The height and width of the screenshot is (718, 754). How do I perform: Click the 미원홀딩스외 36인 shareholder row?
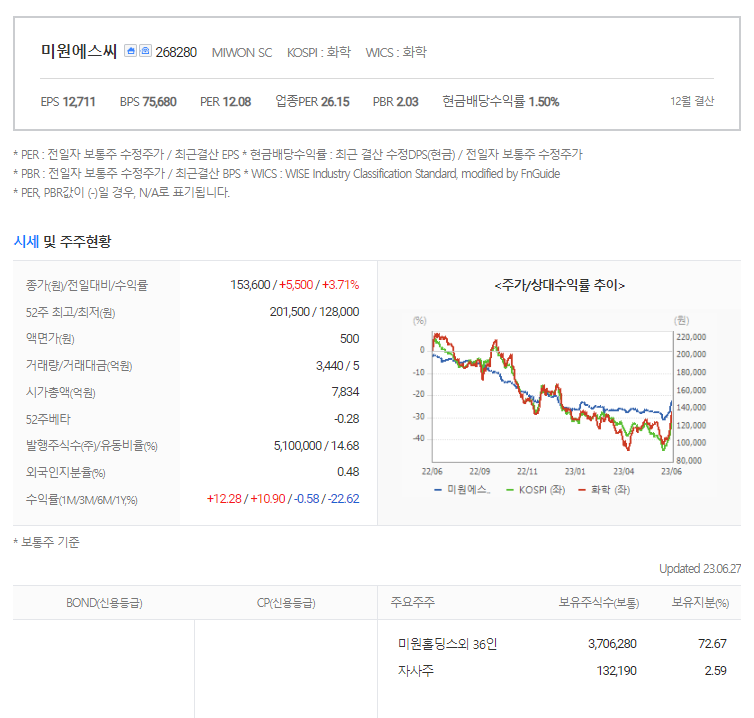point(447,643)
